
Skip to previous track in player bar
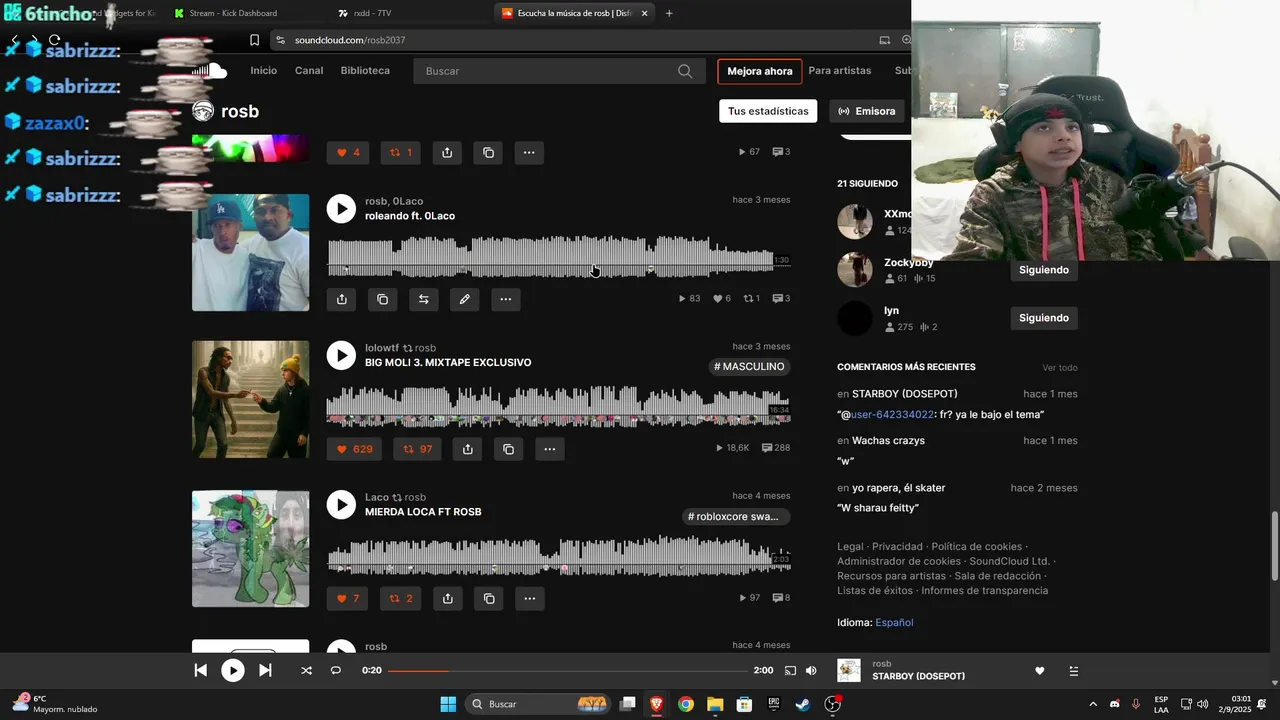coord(200,671)
